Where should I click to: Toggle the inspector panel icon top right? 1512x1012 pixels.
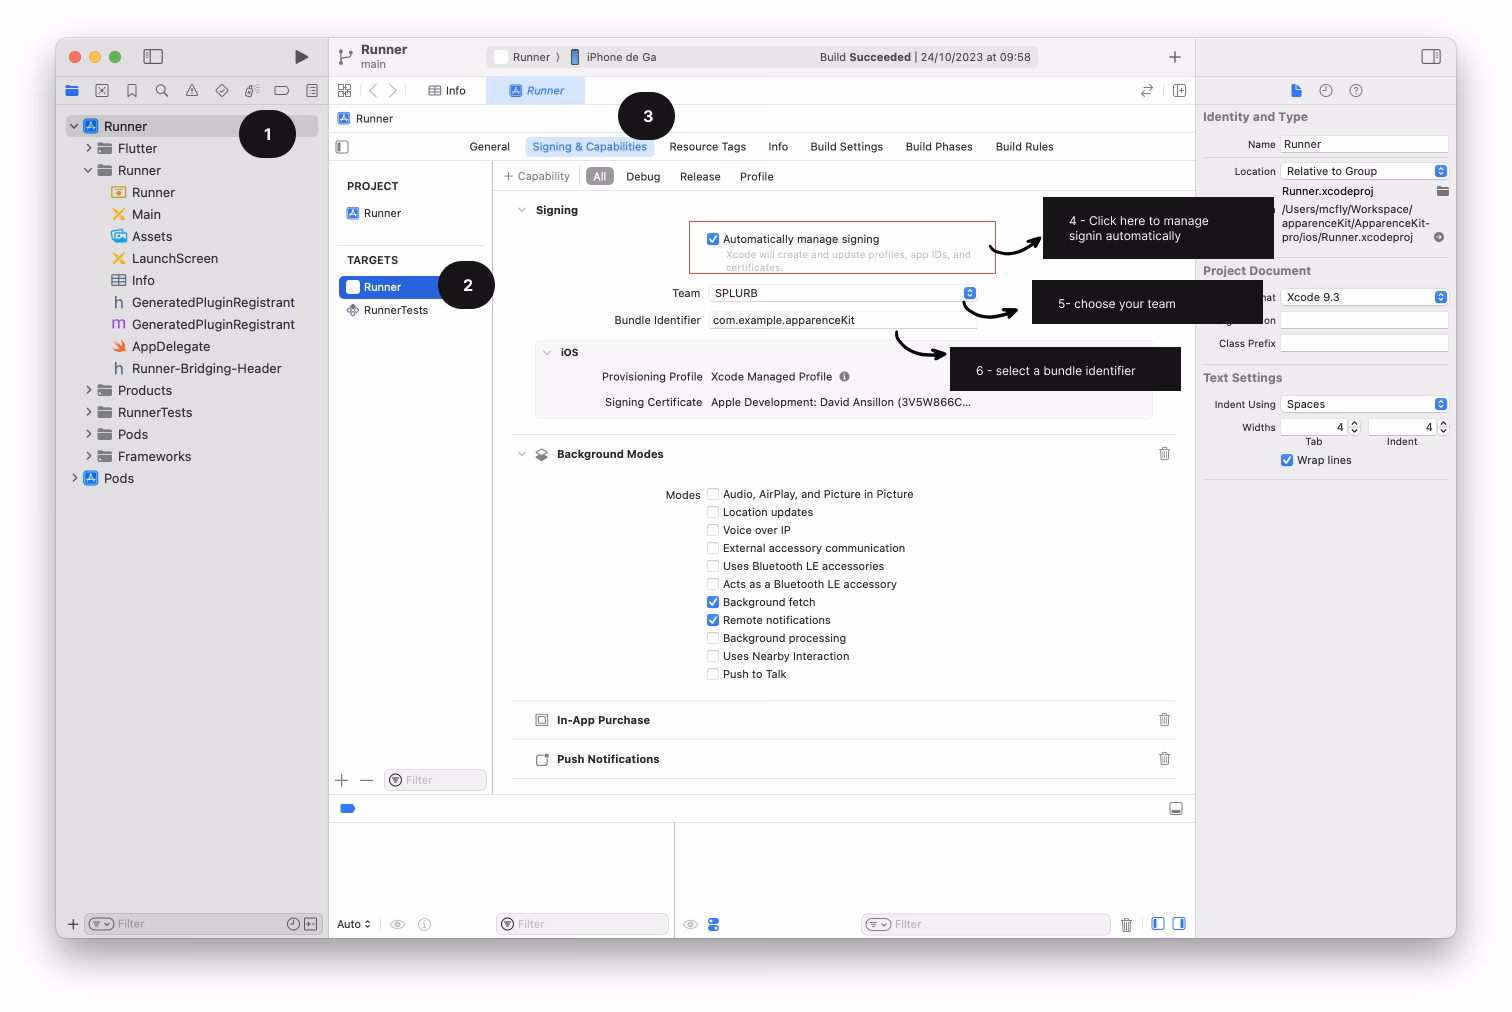[1431, 57]
